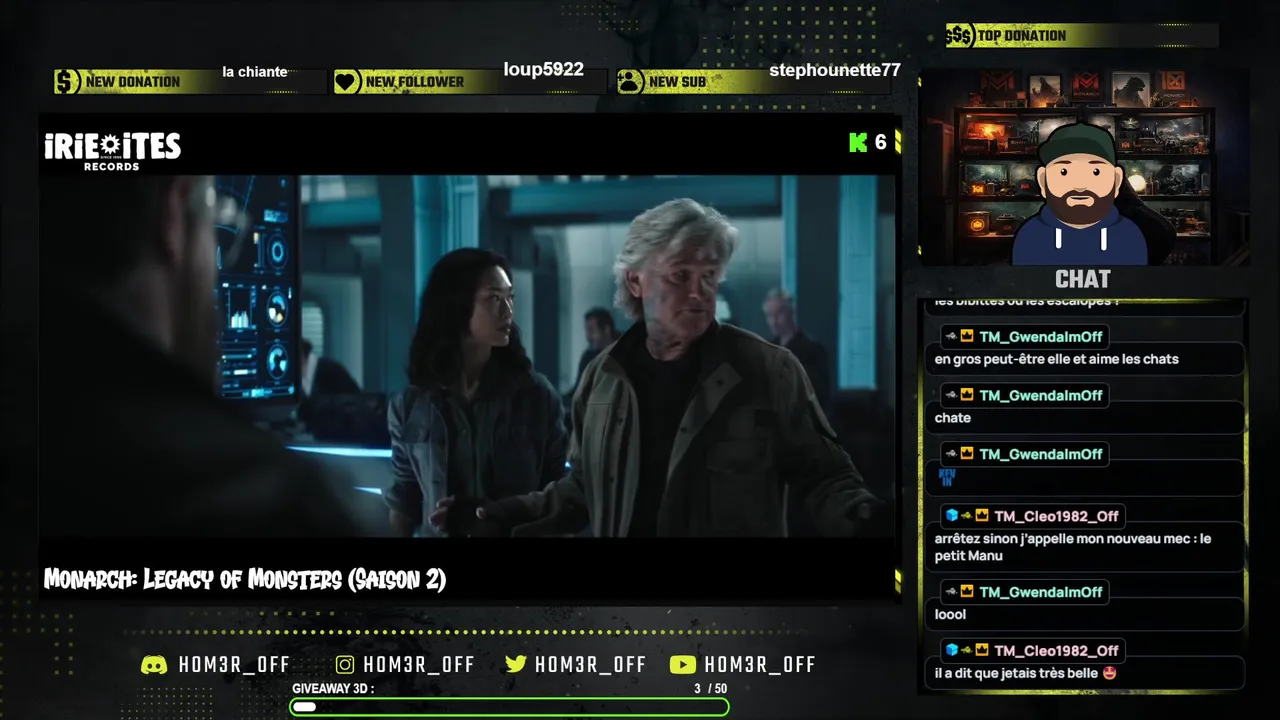This screenshot has height=720, width=1280.
Task: Click donor name 'la chiante'
Action: (x=255, y=72)
